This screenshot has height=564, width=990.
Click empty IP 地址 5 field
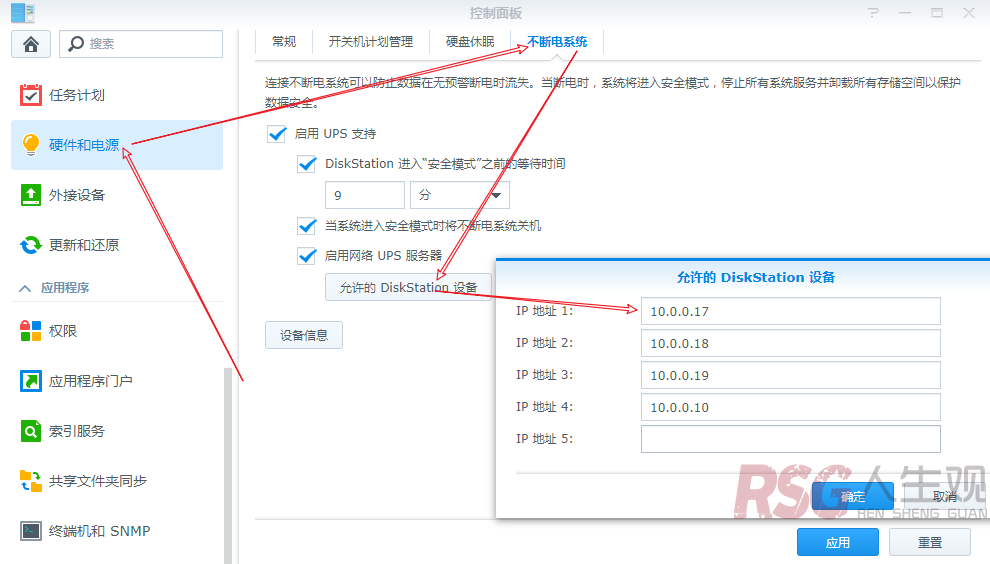point(790,439)
